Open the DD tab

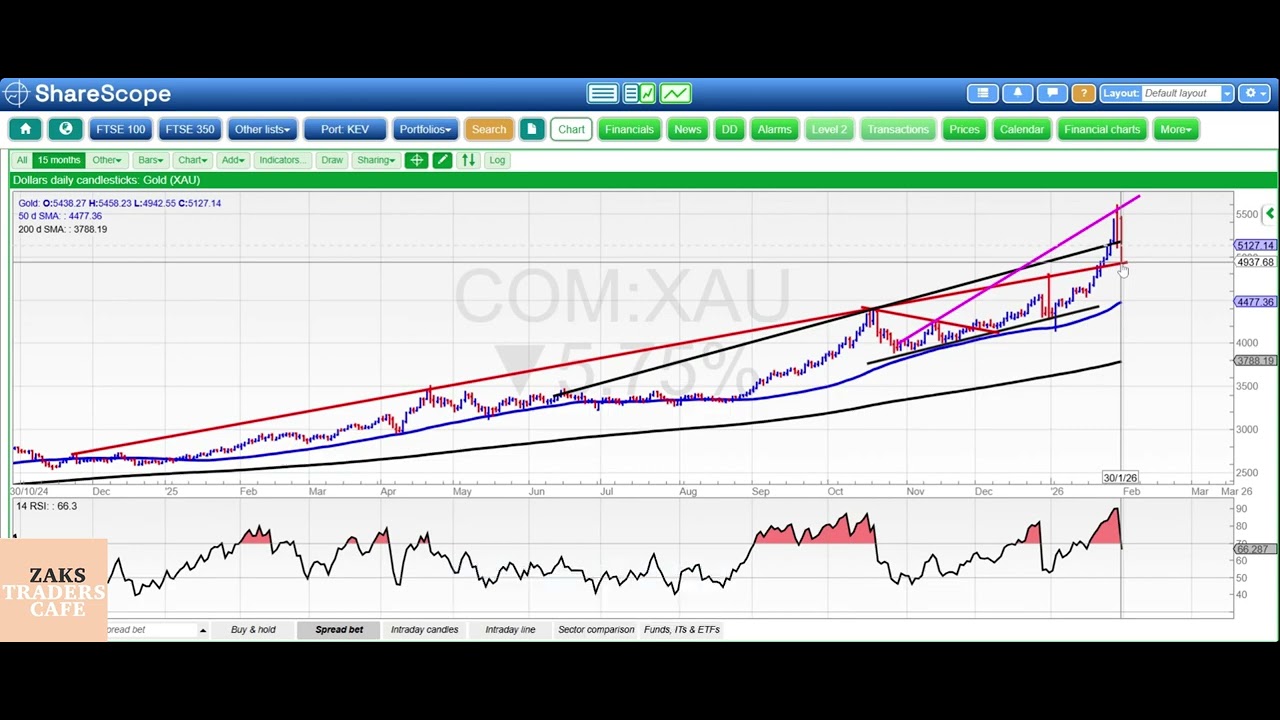point(729,129)
